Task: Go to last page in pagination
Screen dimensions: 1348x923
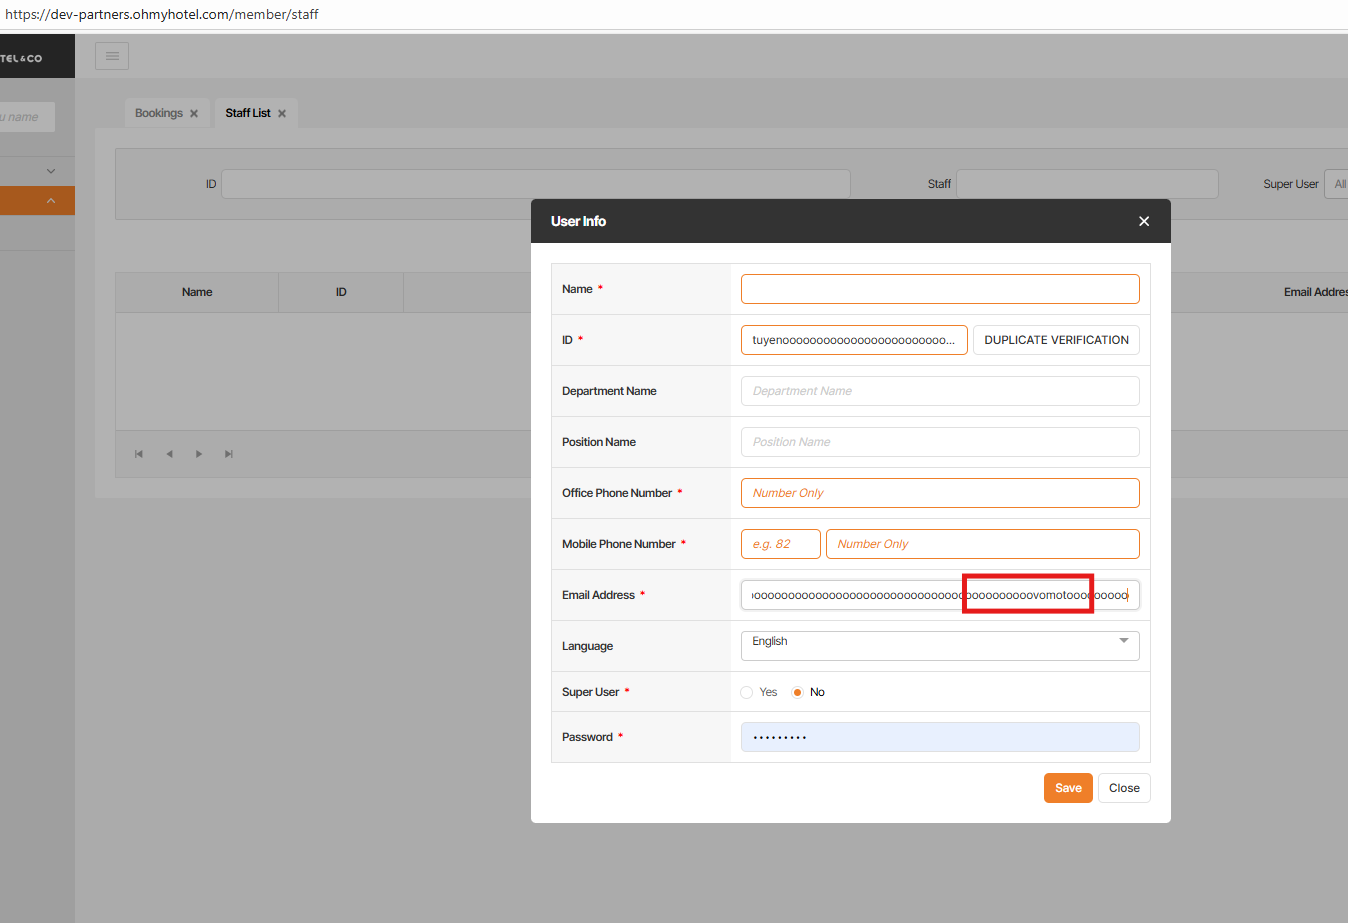Action: point(229,454)
